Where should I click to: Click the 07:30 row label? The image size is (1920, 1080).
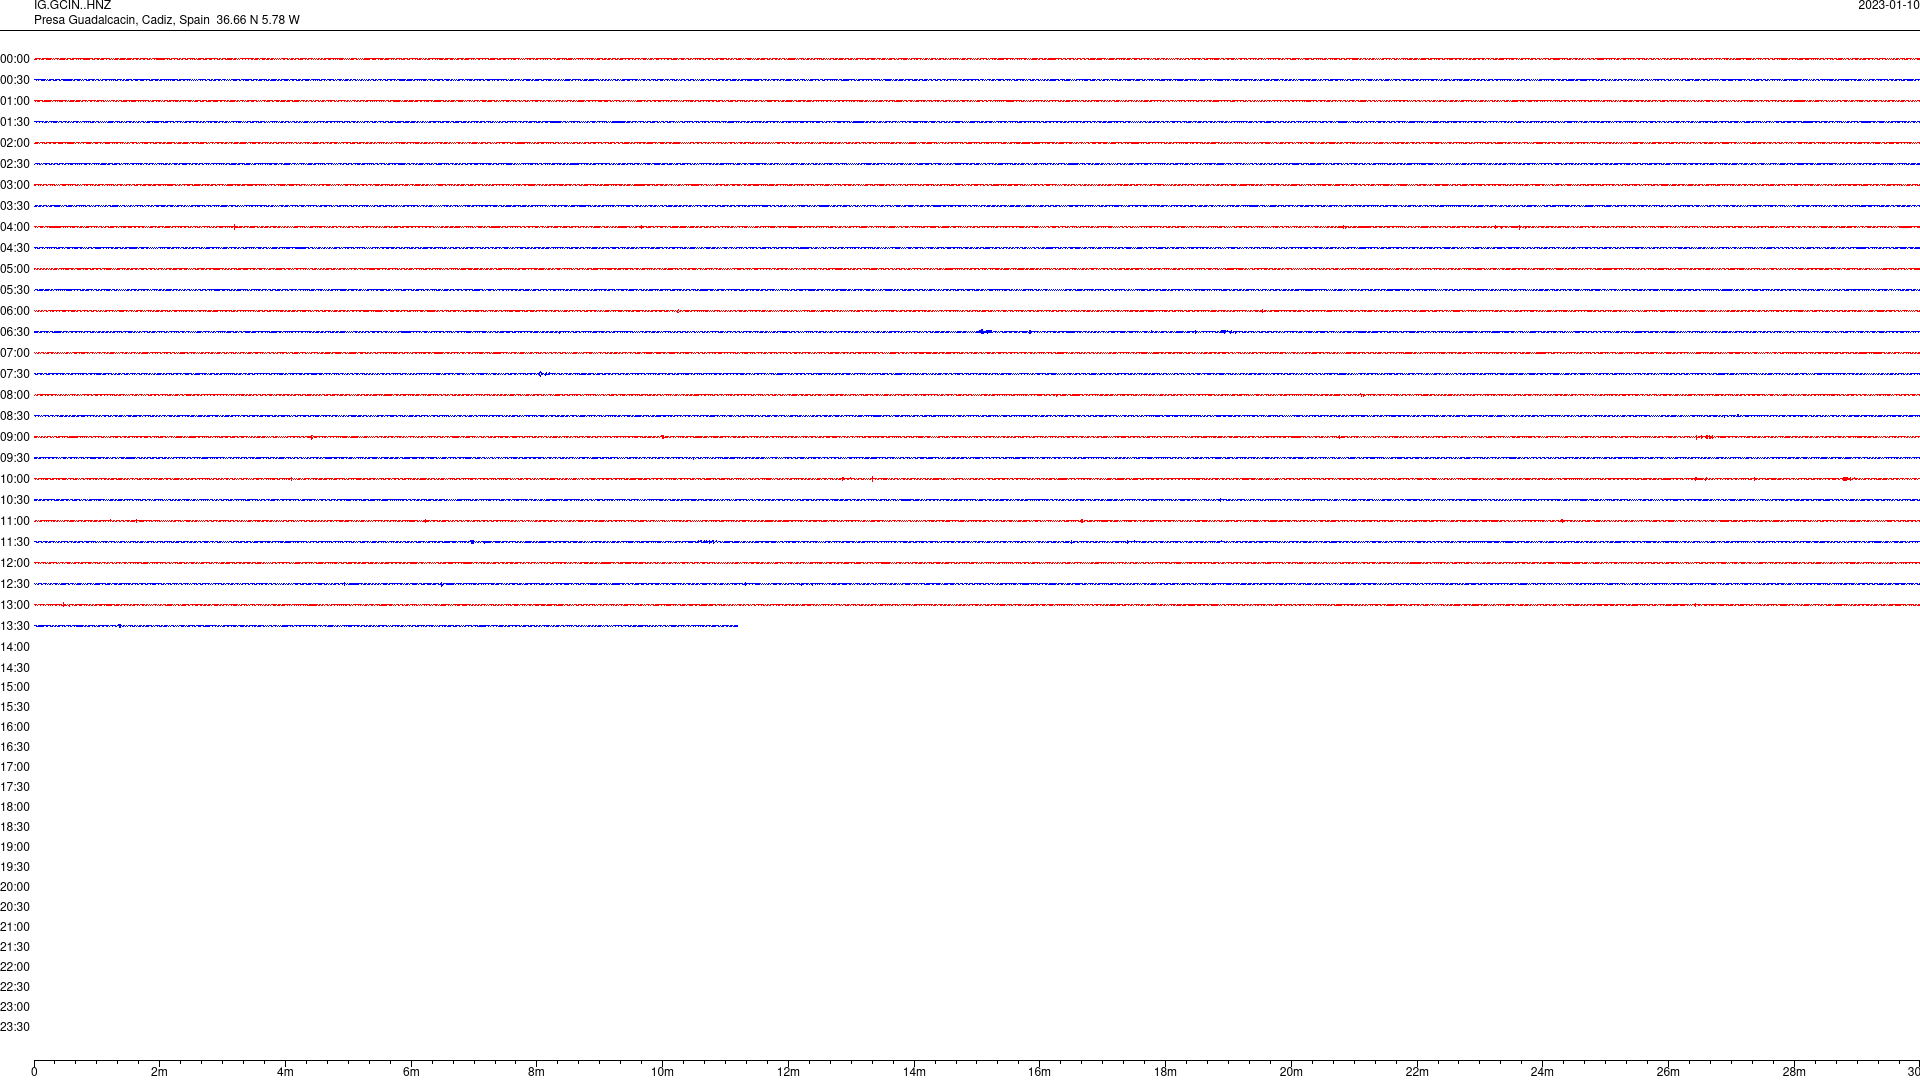[15, 374]
